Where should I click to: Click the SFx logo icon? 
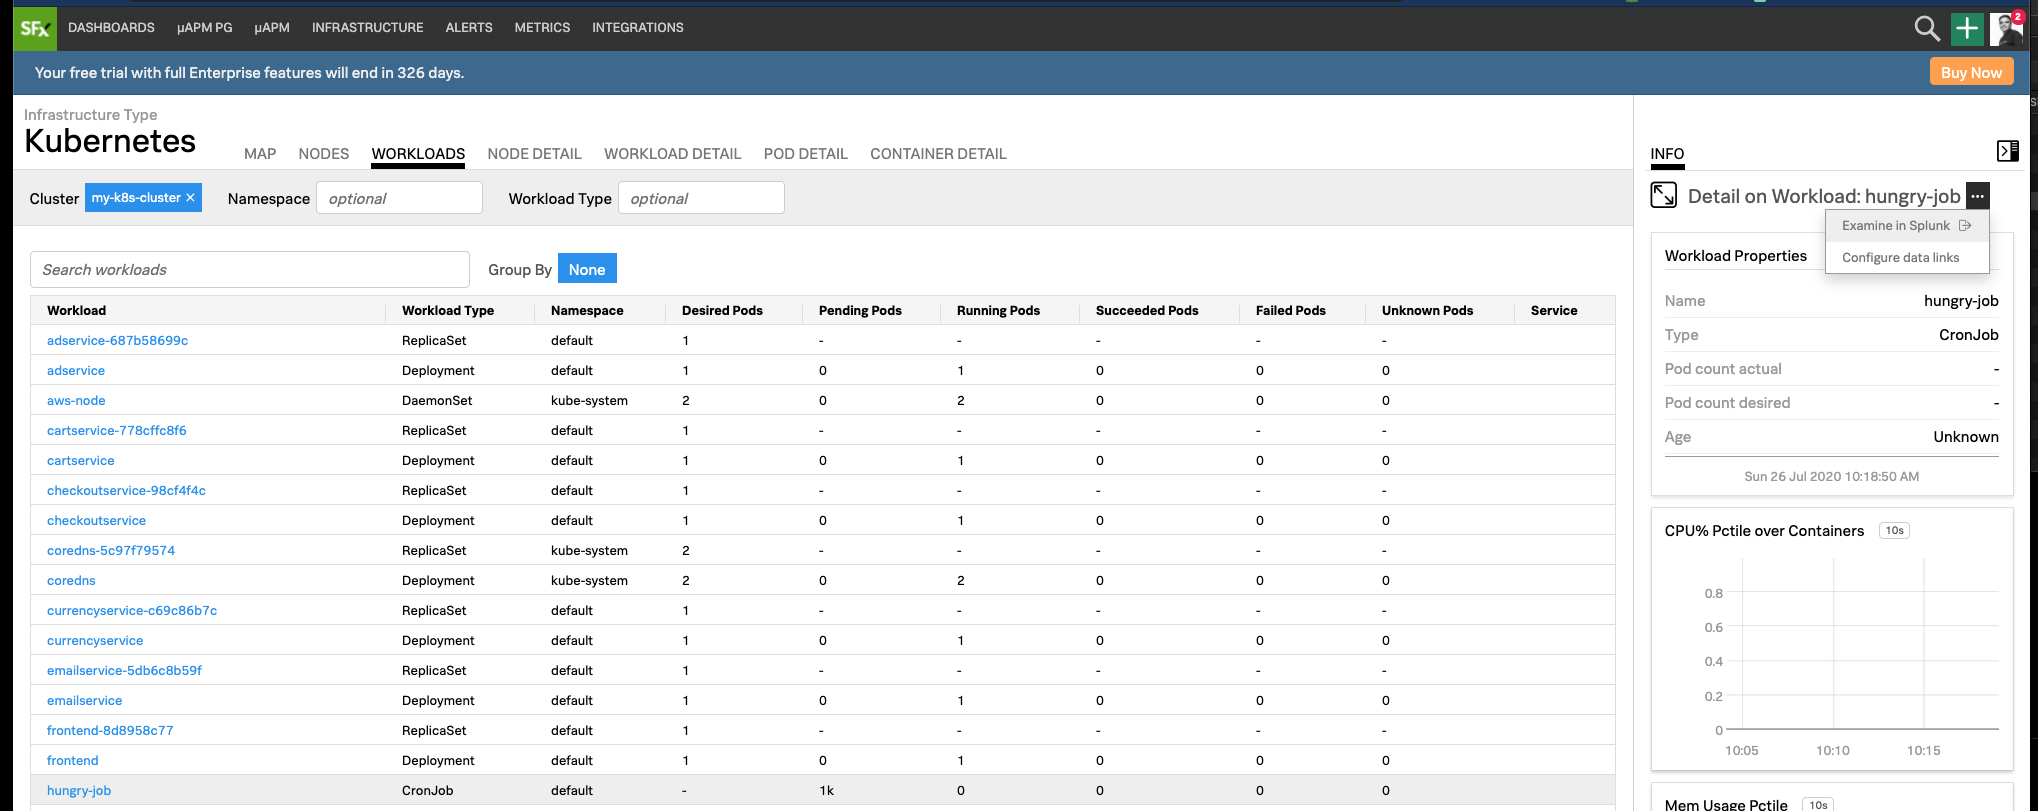[x=35, y=28]
